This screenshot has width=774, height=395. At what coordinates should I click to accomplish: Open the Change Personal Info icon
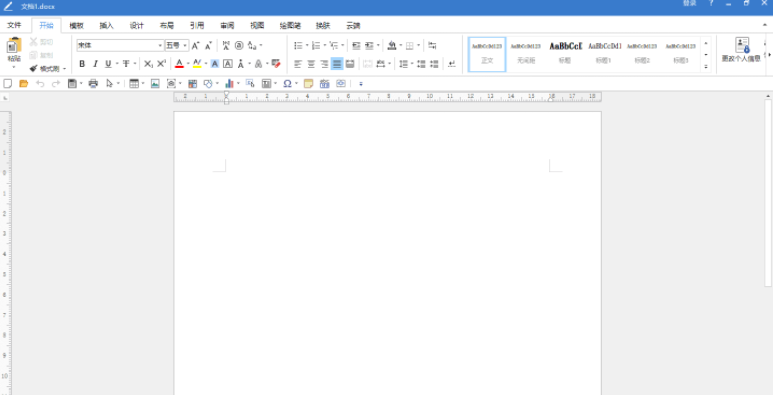click(741, 45)
